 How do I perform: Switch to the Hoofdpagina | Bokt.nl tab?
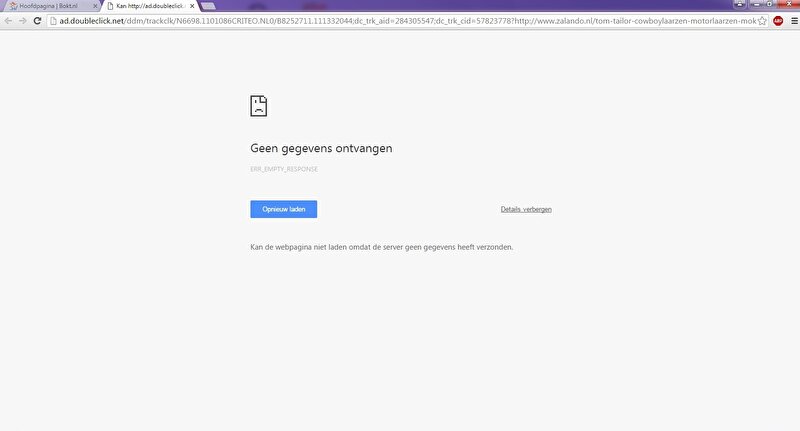point(51,6)
